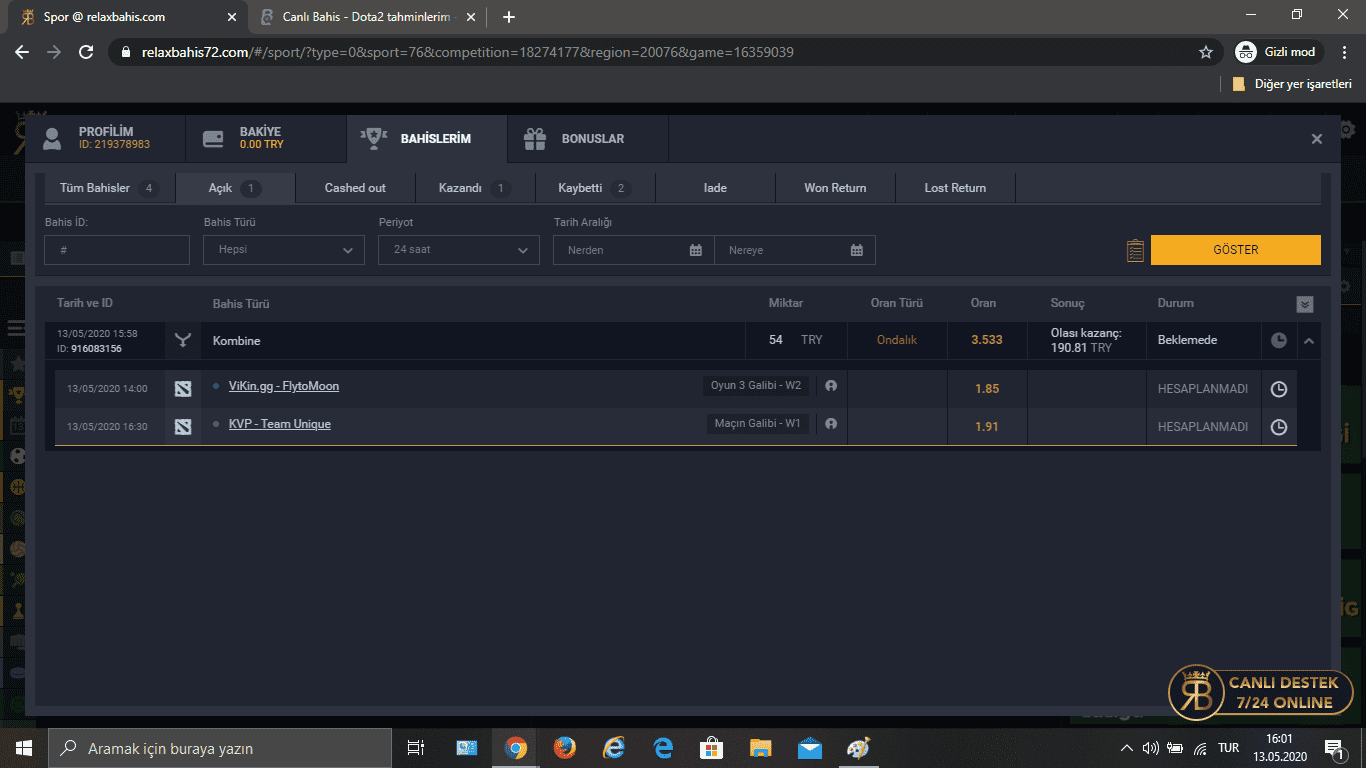Close the Spor @ relaxbahis.com tab
The image size is (1366, 768).
pyautogui.click(x=232, y=17)
